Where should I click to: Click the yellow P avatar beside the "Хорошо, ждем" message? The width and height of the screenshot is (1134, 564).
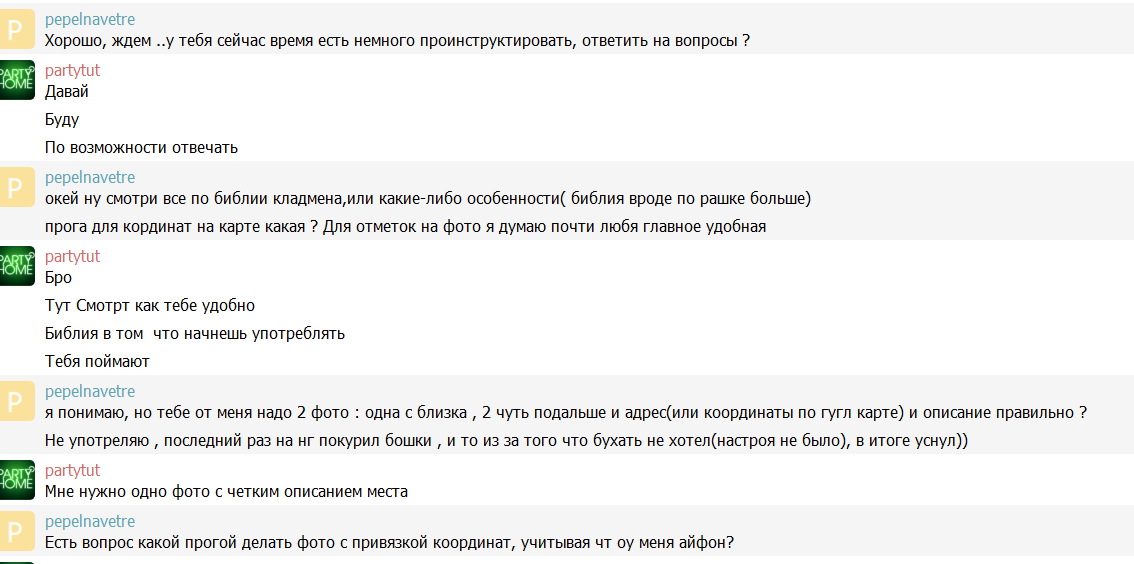click(x=17, y=30)
